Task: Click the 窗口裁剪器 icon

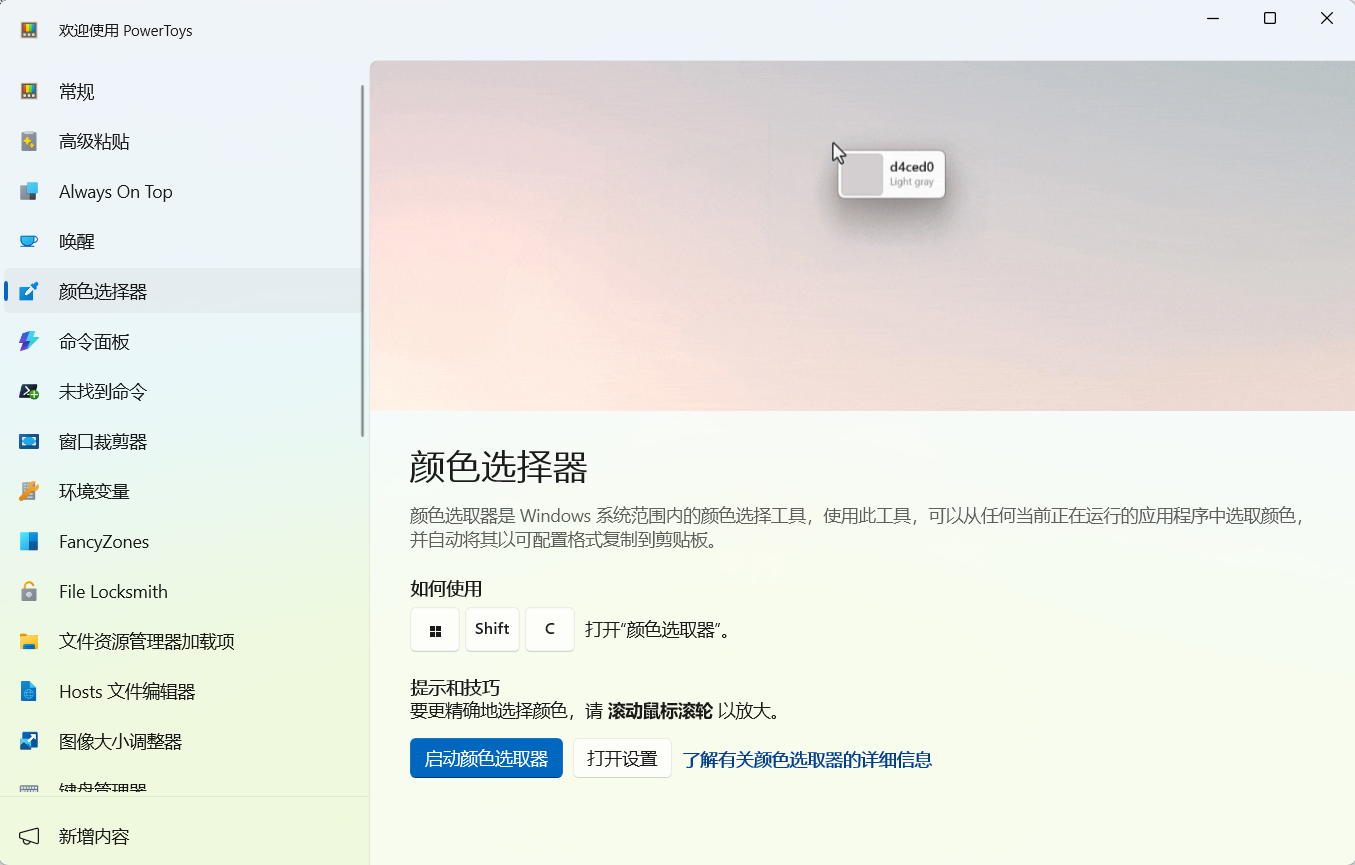Action: point(29,442)
